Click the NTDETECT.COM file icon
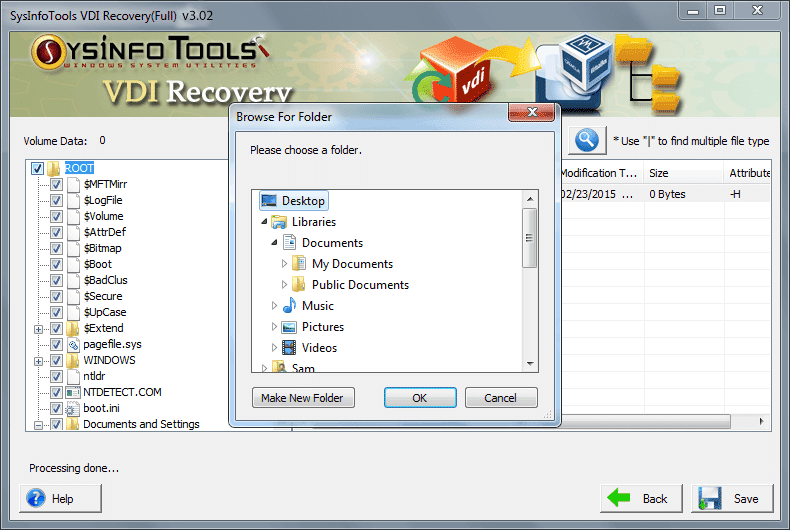Viewport: 790px width, 530px height. 74,392
